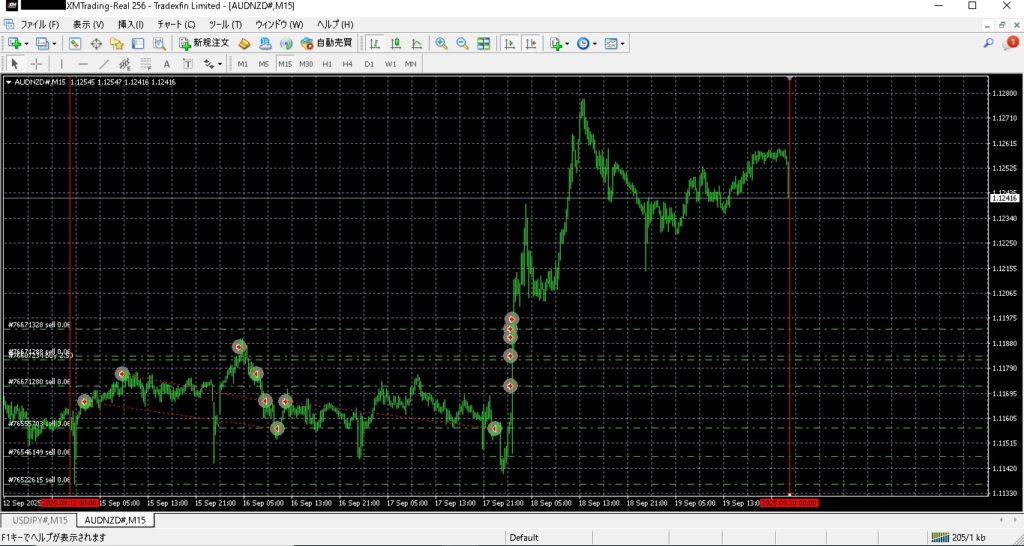Expand the periodicity clock dropdown
Viewport: 1024px width, 546px height.
click(x=587, y=43)
